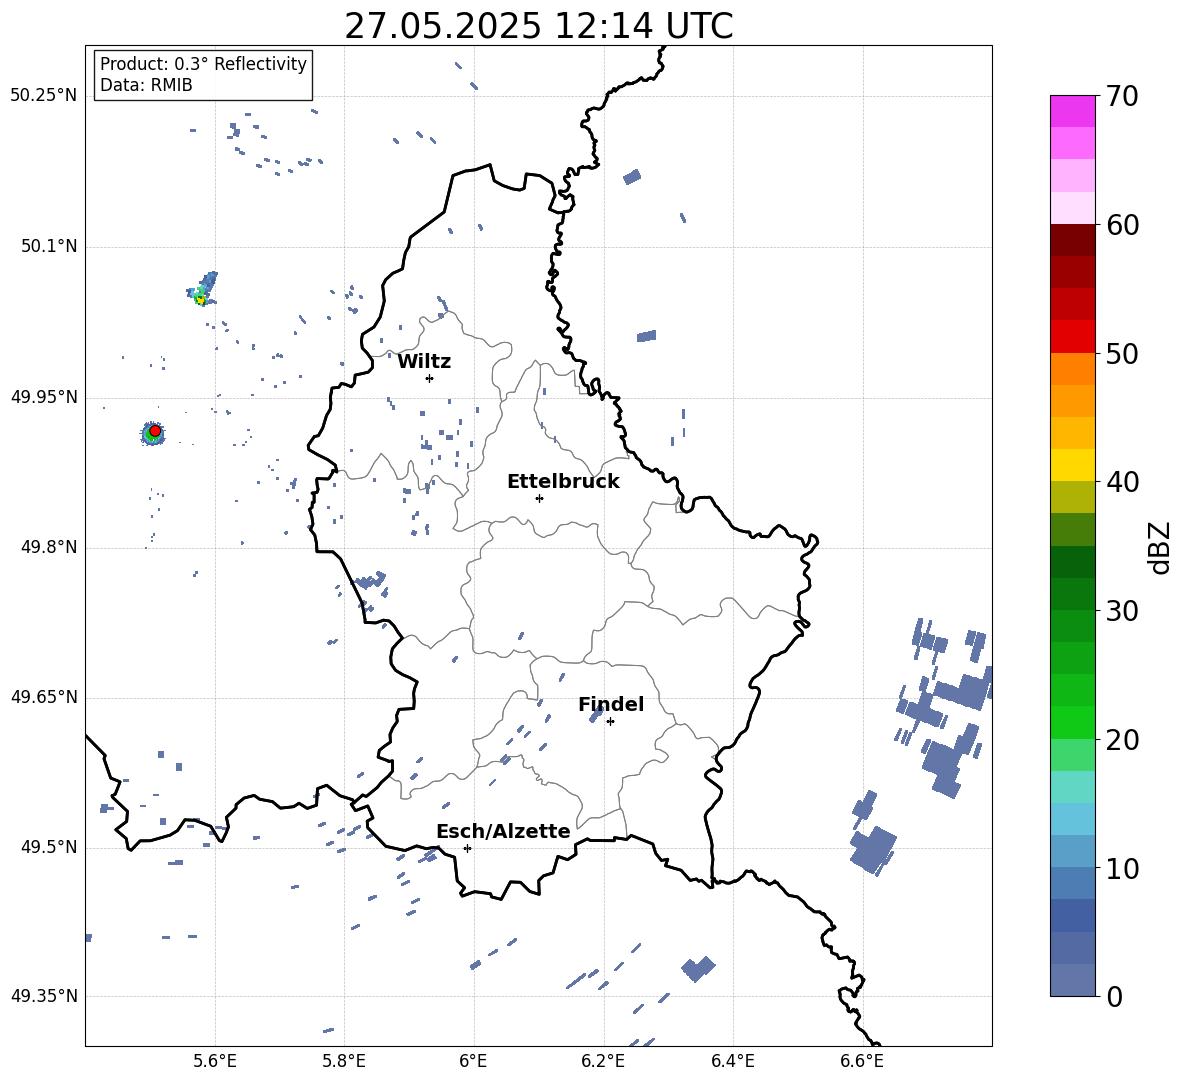This screenshot has height=1081, width=1184.
Task: Click the colorbar value 20
Action: coord(1123,740)
